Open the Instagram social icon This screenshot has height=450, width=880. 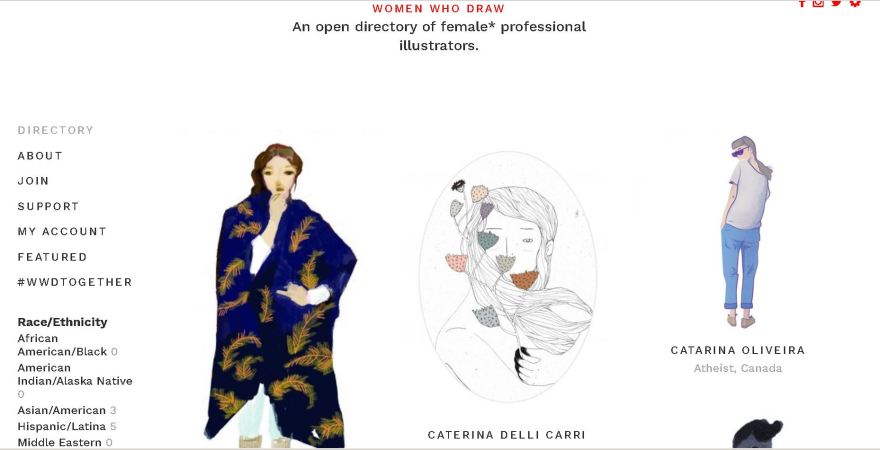(x=818, y=3)
